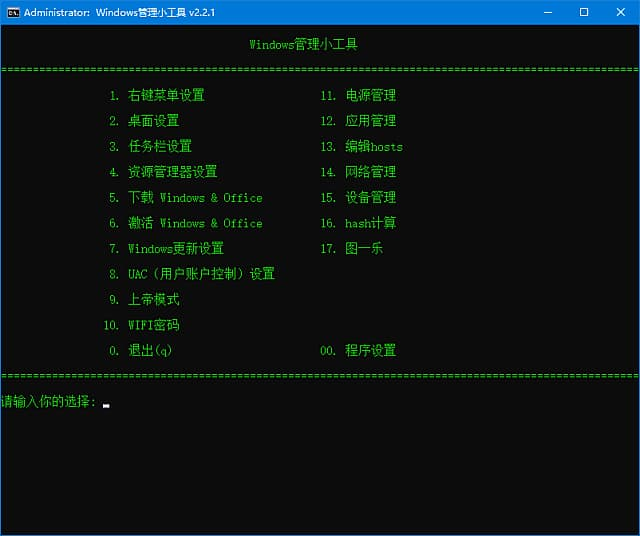Click the 退出(q) exit option
The image size is (640, 536).
click(153, 351)
